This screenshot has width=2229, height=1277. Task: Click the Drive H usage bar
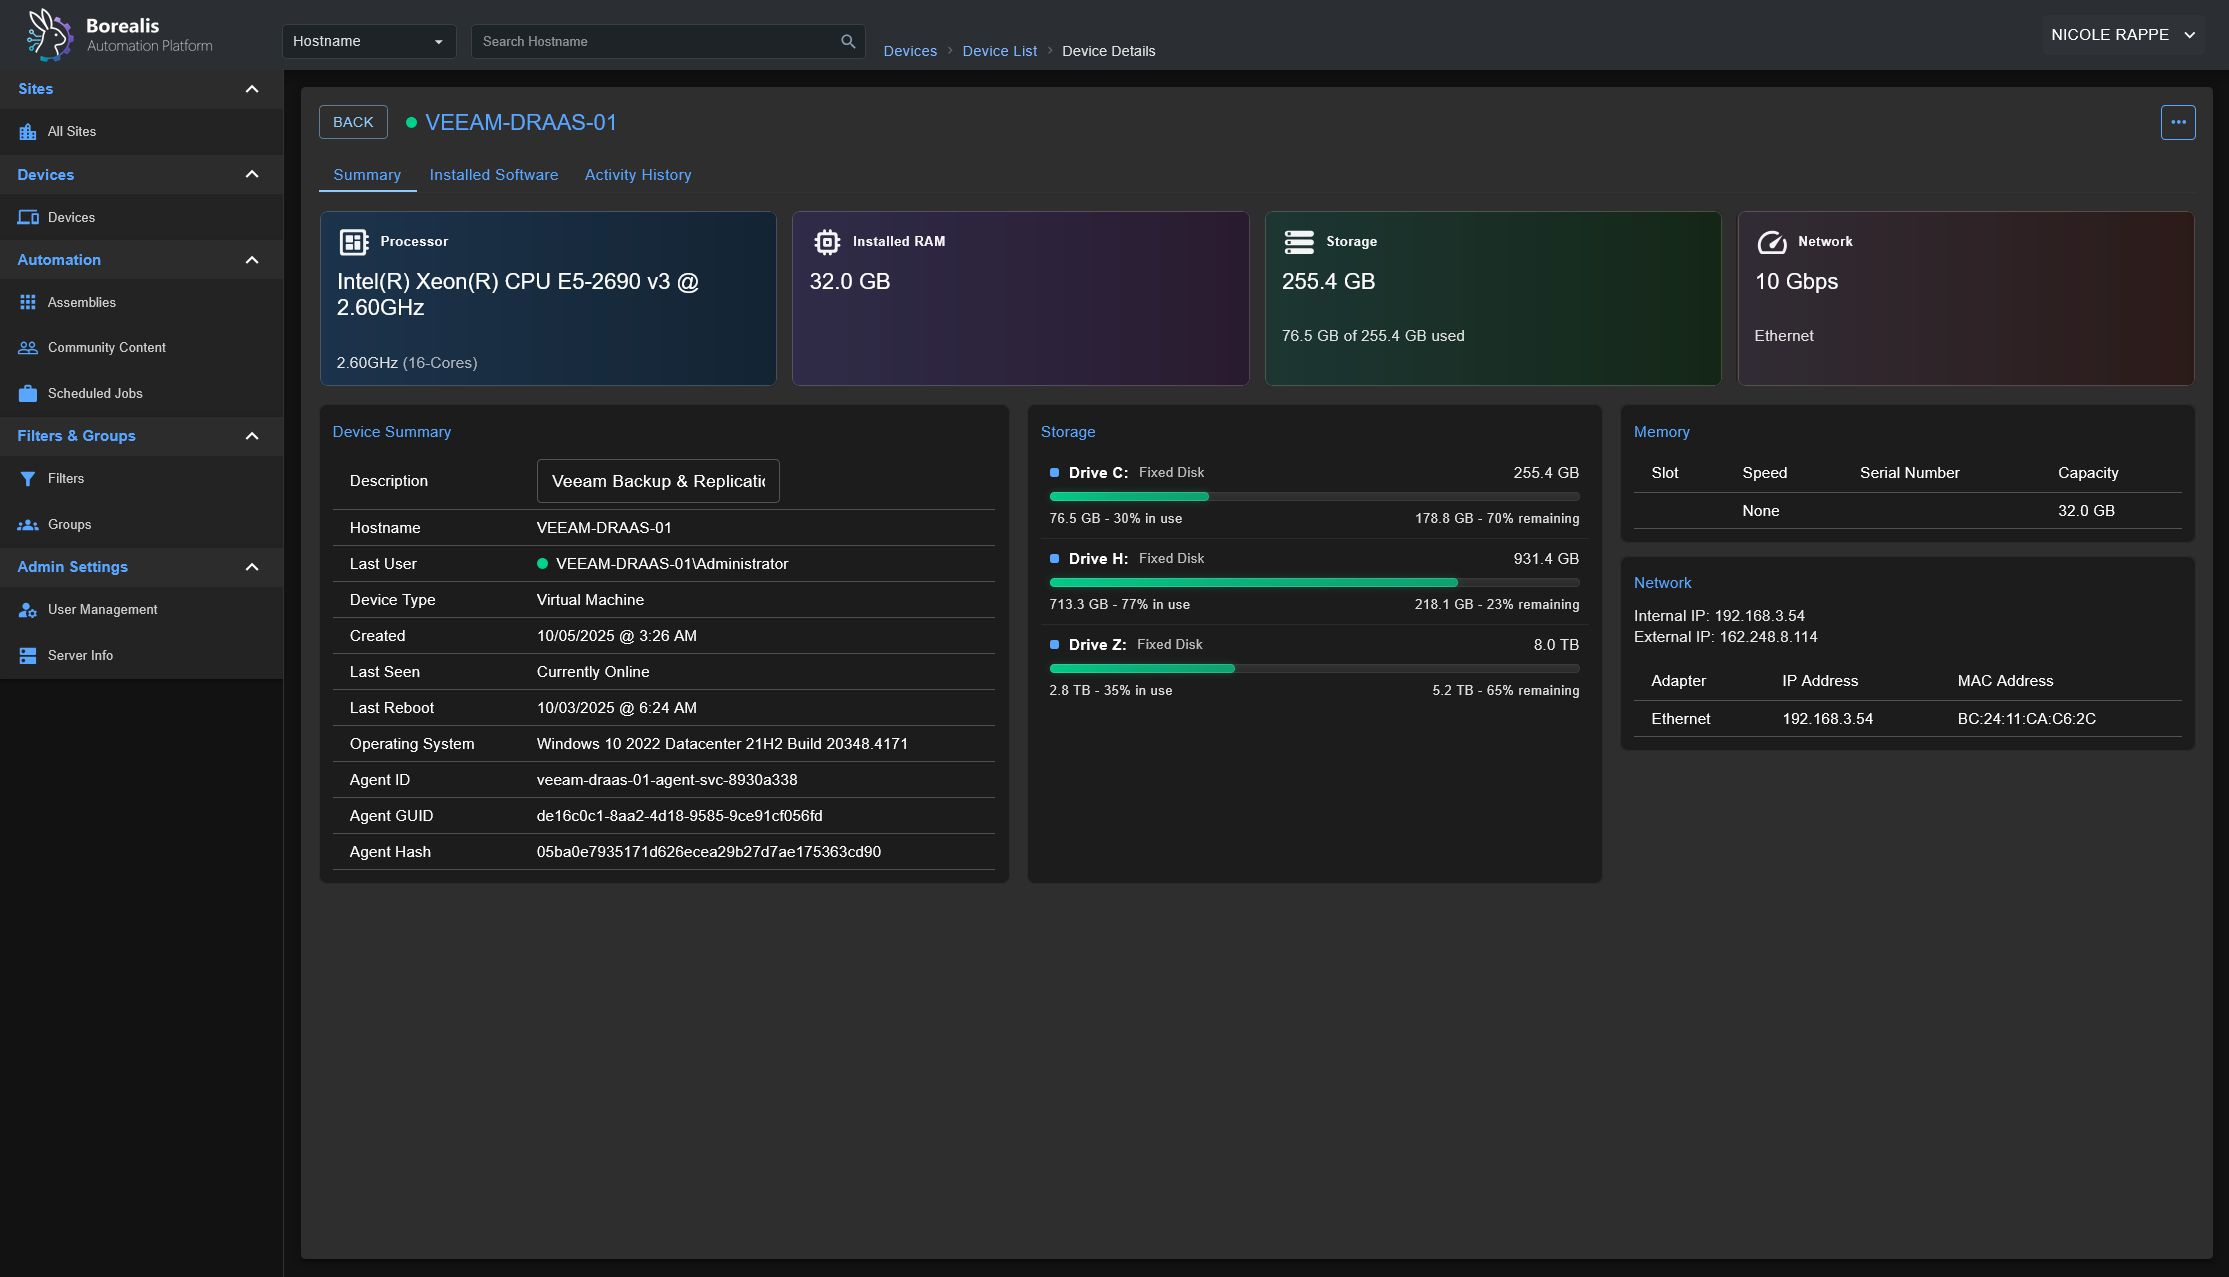[x=1314, y=582]
